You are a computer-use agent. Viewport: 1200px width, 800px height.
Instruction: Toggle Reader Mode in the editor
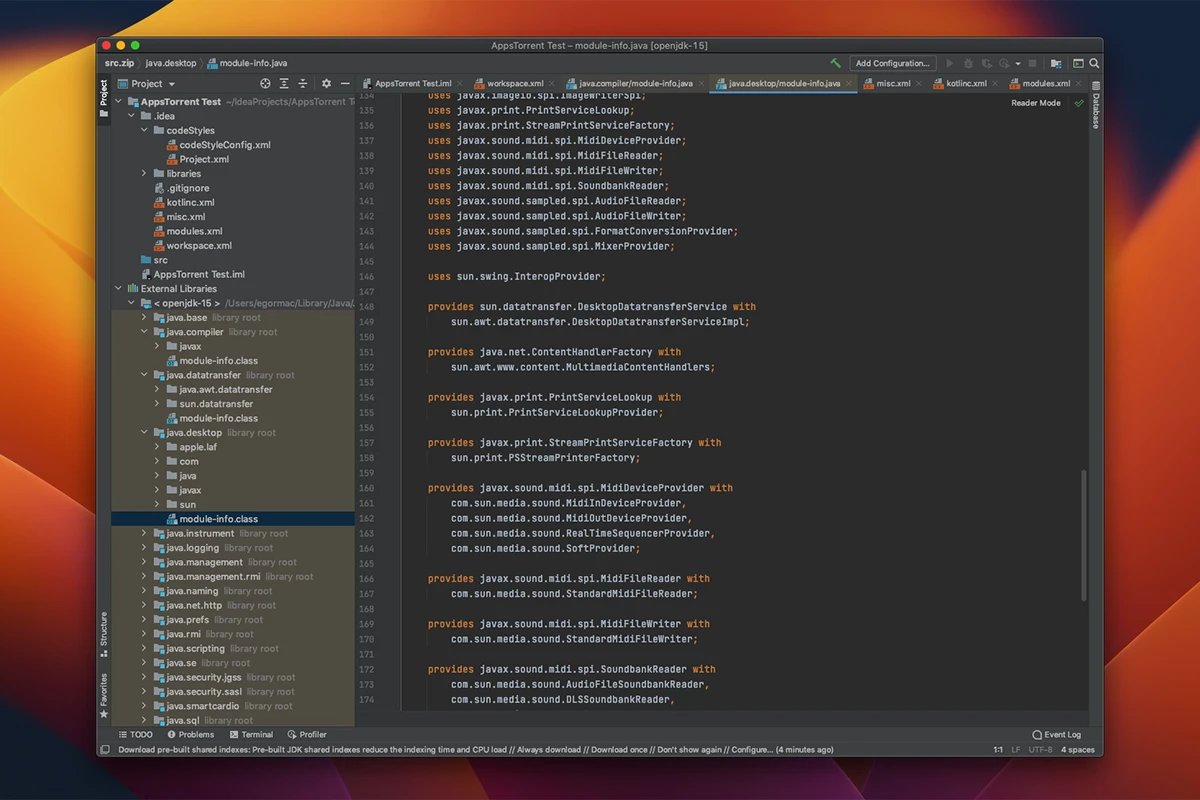coord(1035,103)
